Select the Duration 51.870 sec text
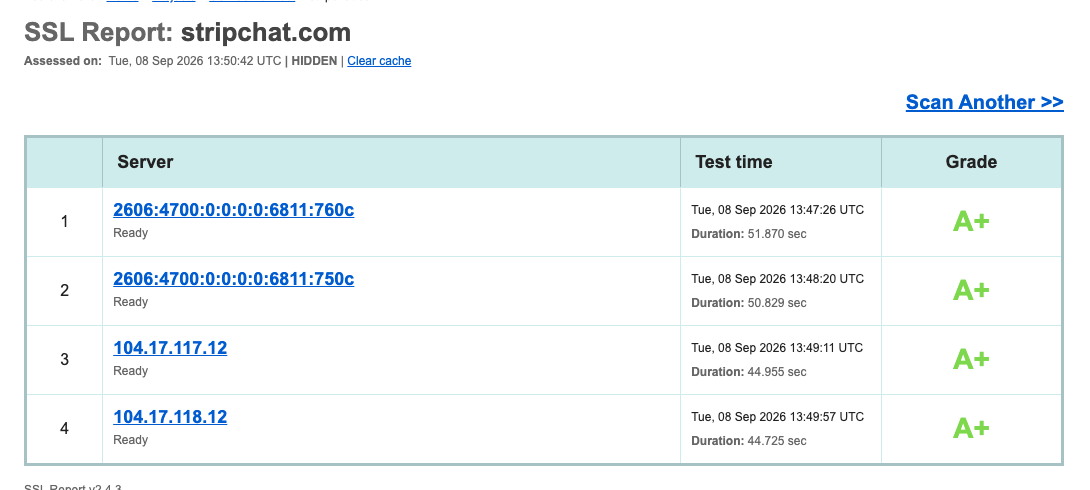 (x=749, y=234)
